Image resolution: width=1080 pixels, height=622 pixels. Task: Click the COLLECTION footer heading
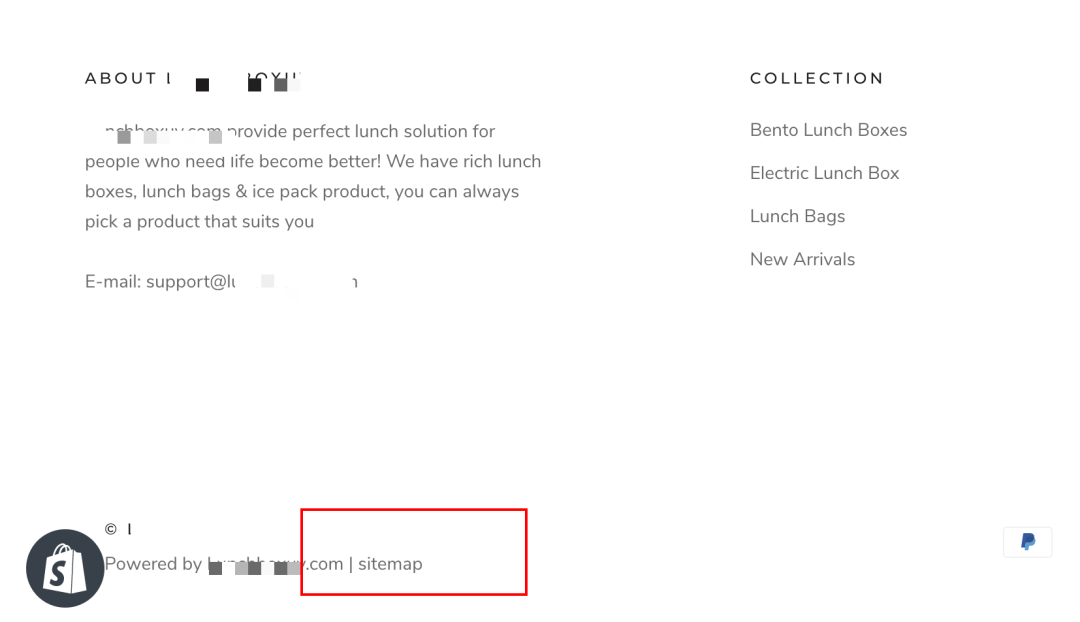[x=816, y=78]
